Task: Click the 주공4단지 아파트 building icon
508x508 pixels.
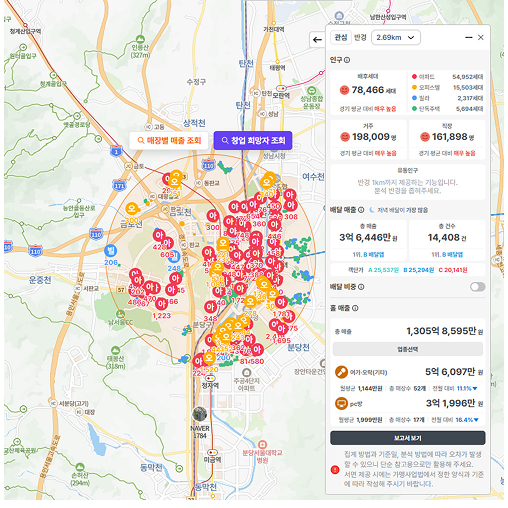Action: 246,372
